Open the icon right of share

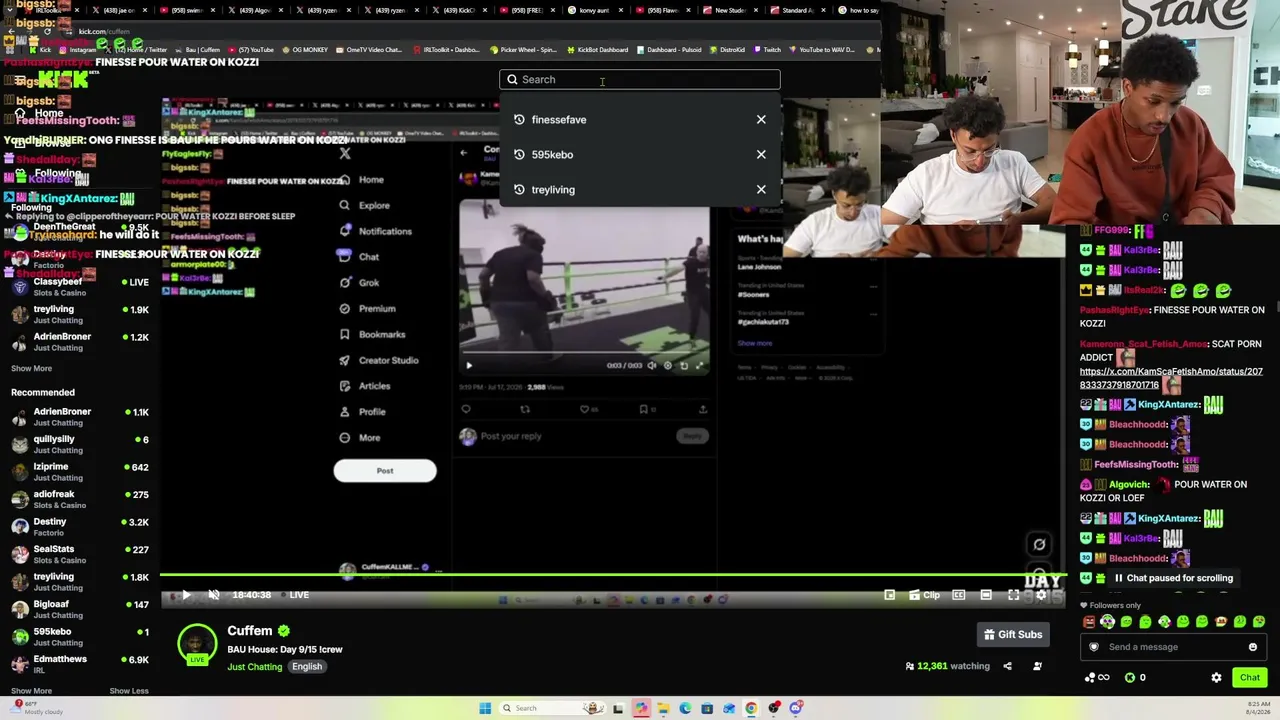(1037, 666)
